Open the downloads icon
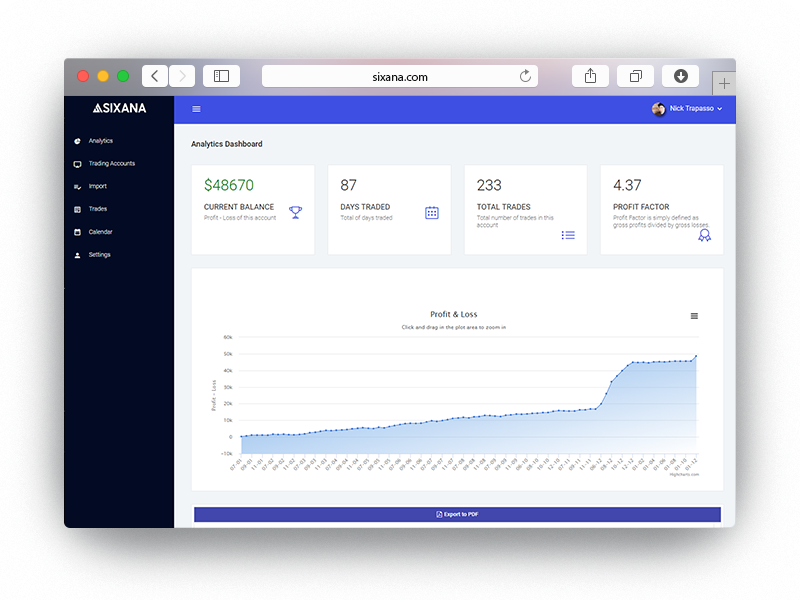Viewport: 800px width, 600px height. click(x=681, y=77)
